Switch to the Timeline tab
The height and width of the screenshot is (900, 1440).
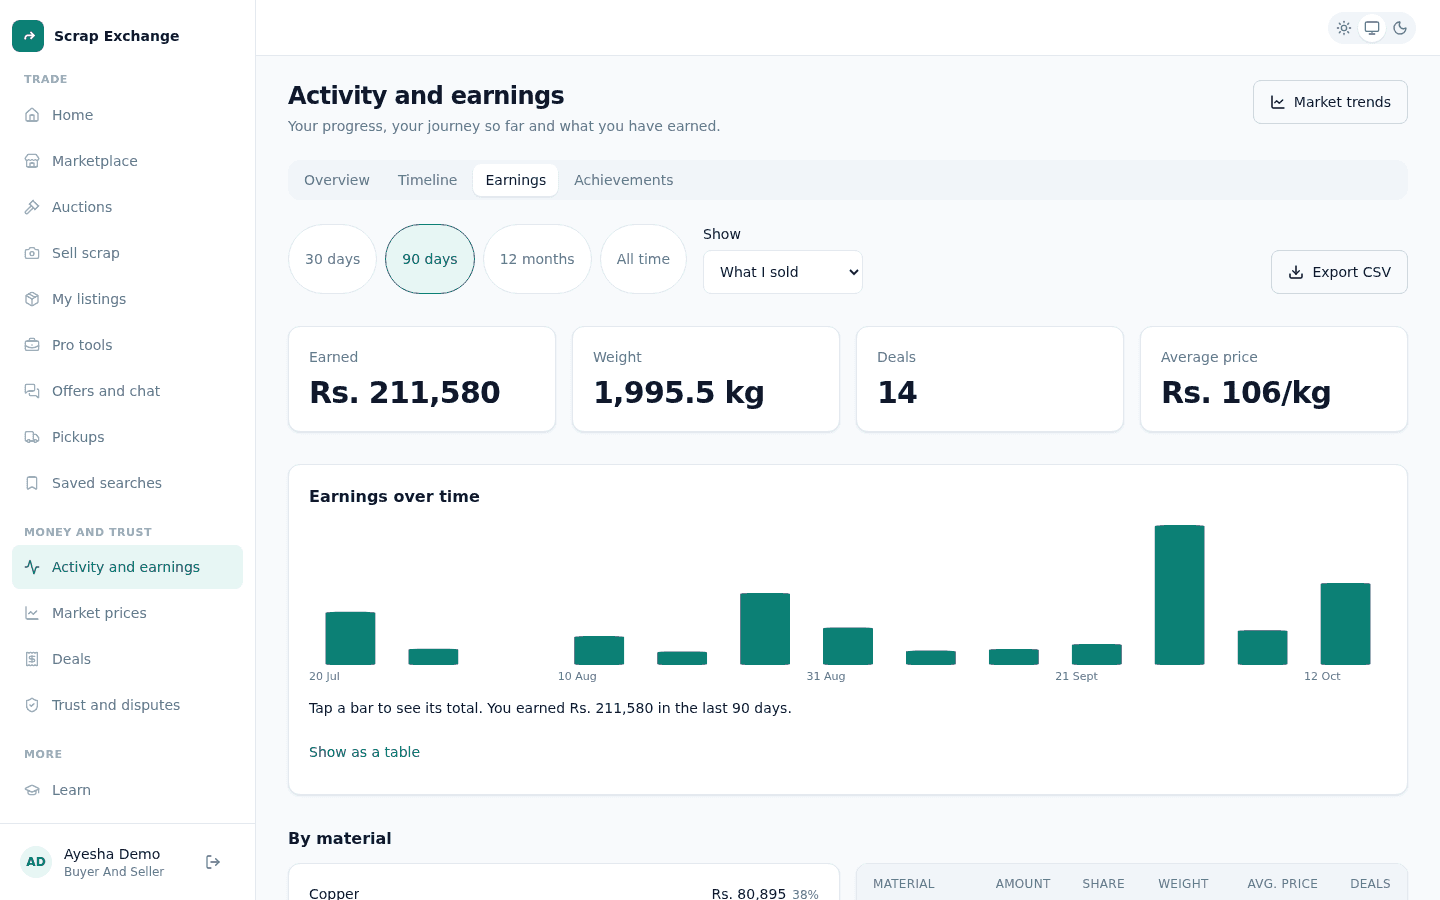click(x=427, y=180)
